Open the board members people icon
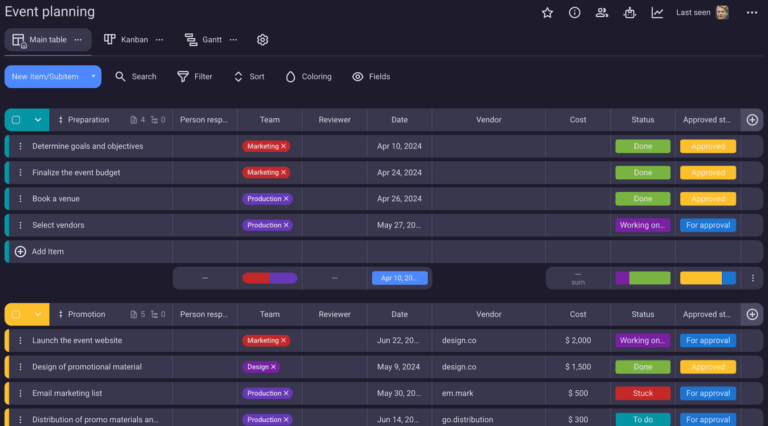Image resolution: width=768 pixels, height=426 pixels. [601, 13]
